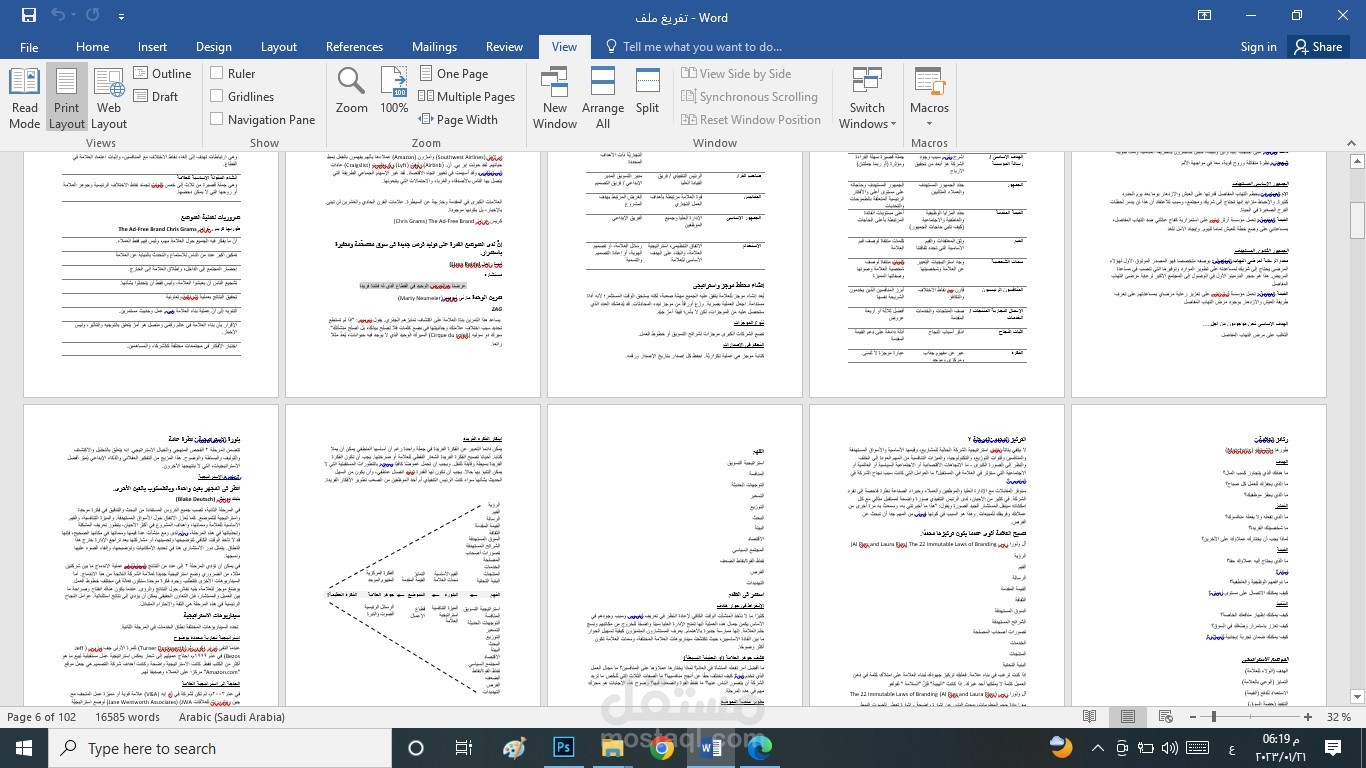Choose Multiple Pages zoom
1366x768 pixels.
pyautogui.click(x=466, y=96)
